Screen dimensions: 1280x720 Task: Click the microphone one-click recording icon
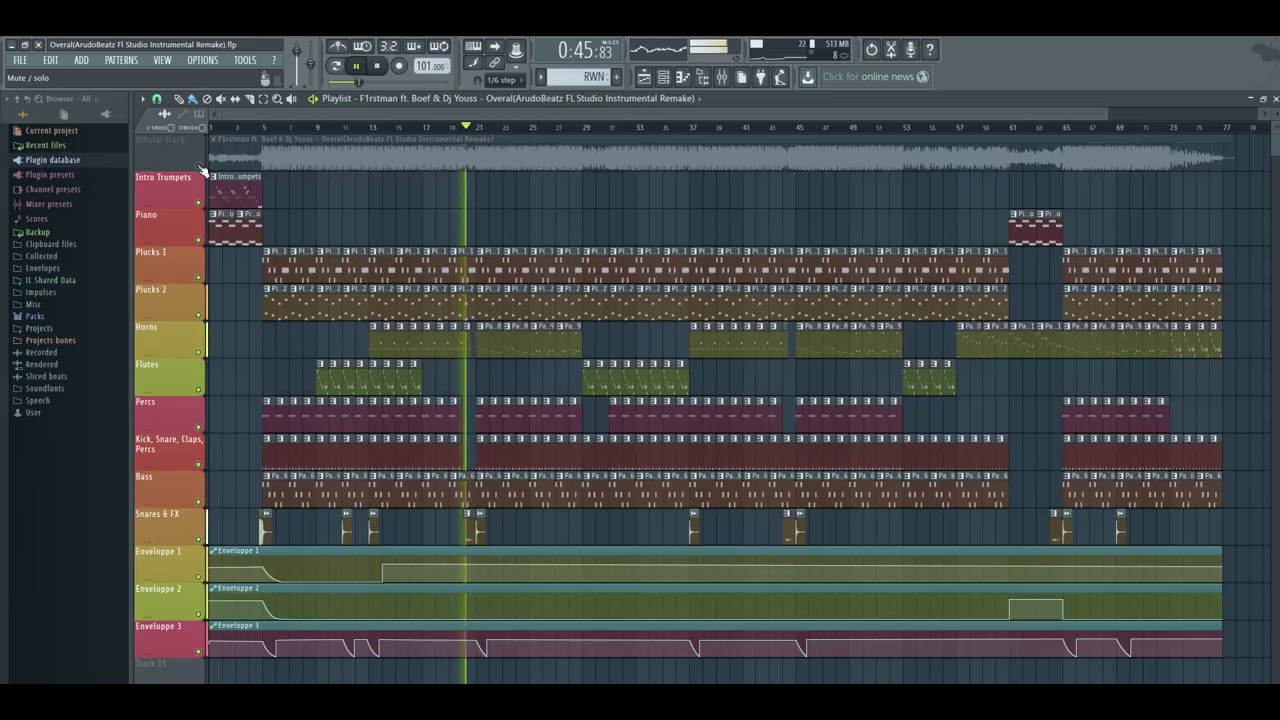click(910, 49)
